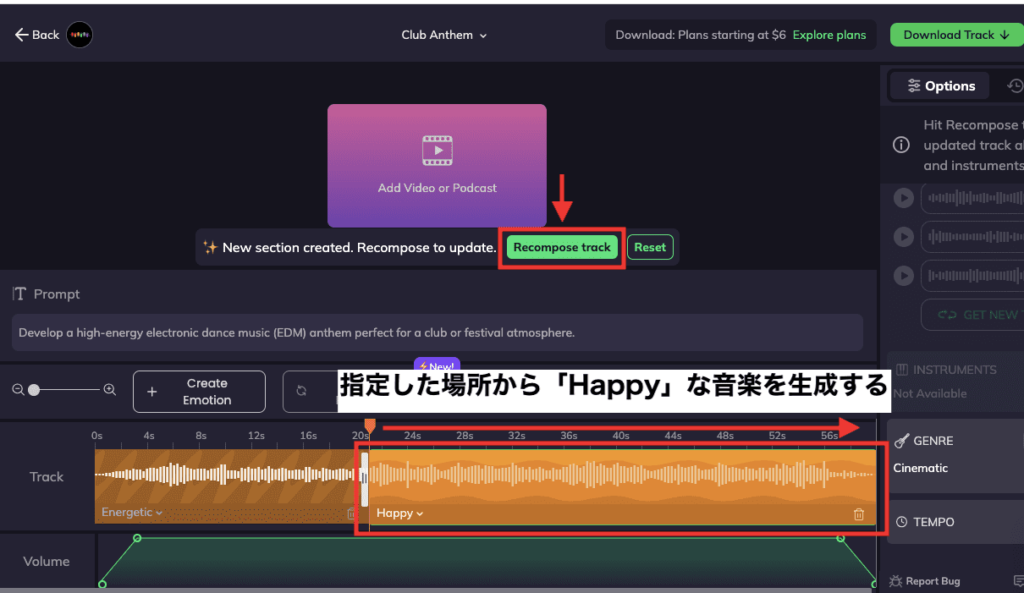Open the Happy emotion dropdown

point(400,513)
